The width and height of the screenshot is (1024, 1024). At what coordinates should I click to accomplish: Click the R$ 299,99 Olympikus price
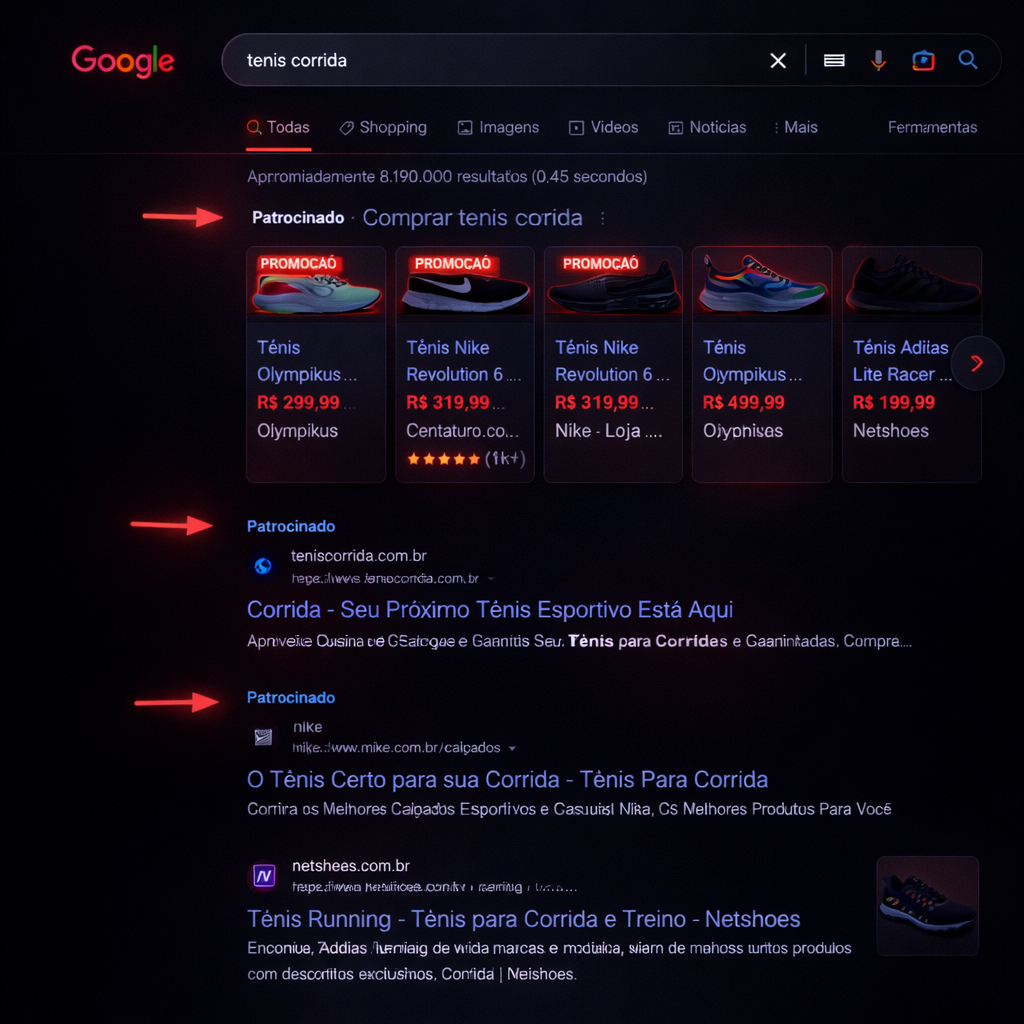click(298, 402)
